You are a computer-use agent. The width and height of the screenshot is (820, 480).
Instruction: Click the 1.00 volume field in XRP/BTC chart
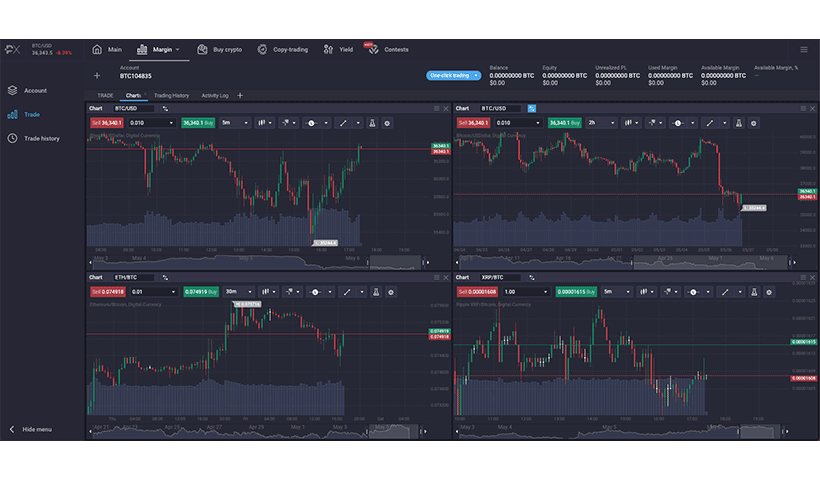pos(522,292)
